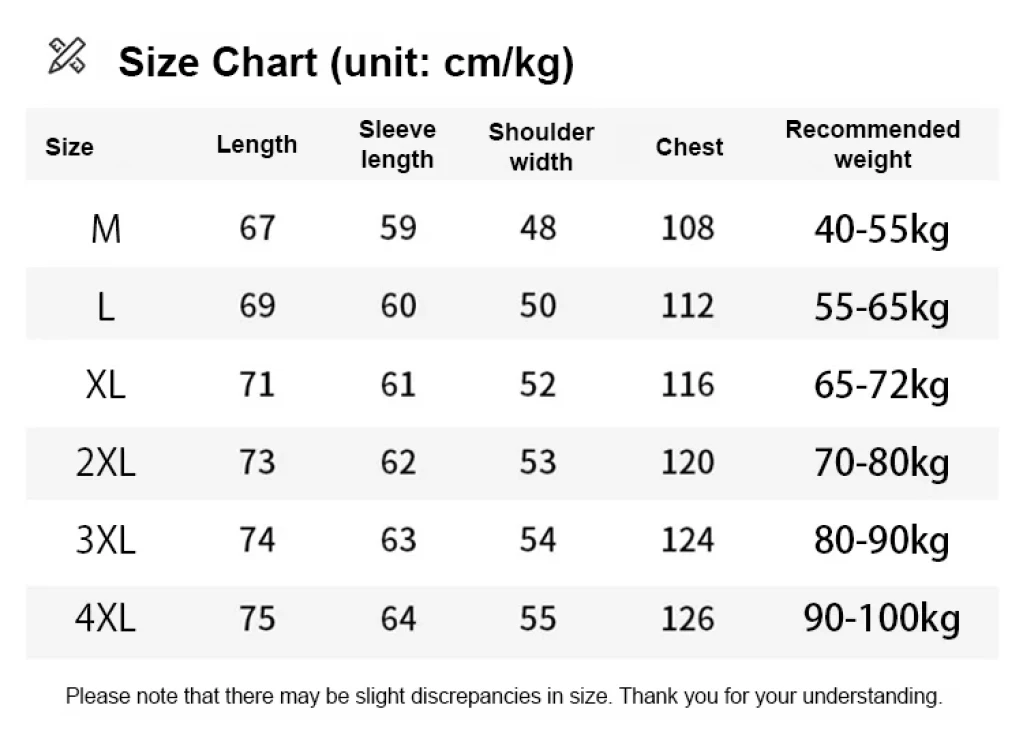
Task: Click chest value 116 for XL
Action: pos(688,384)
